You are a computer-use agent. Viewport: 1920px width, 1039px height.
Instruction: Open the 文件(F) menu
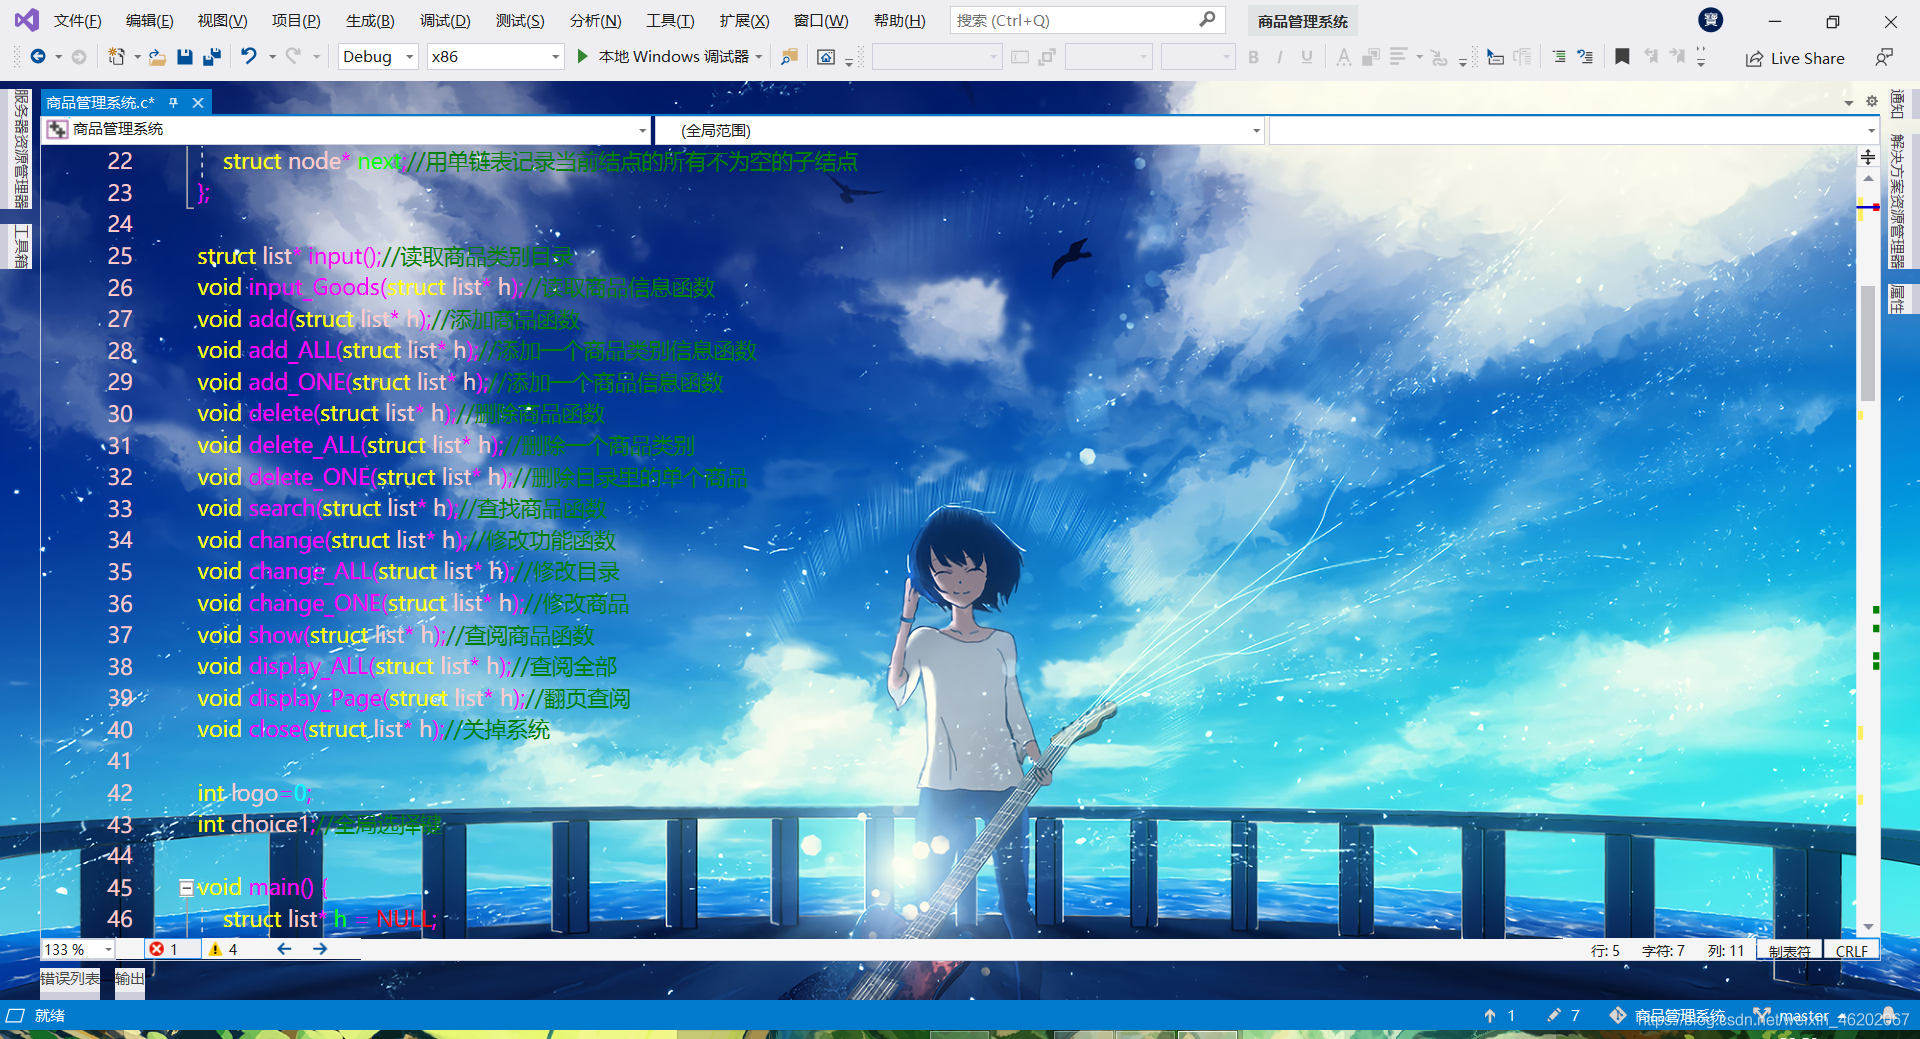77,21
